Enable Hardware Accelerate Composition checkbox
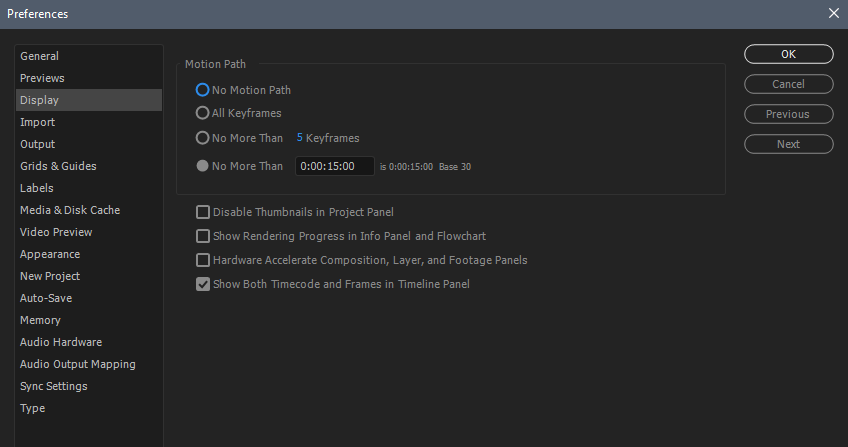 [203, 260]
